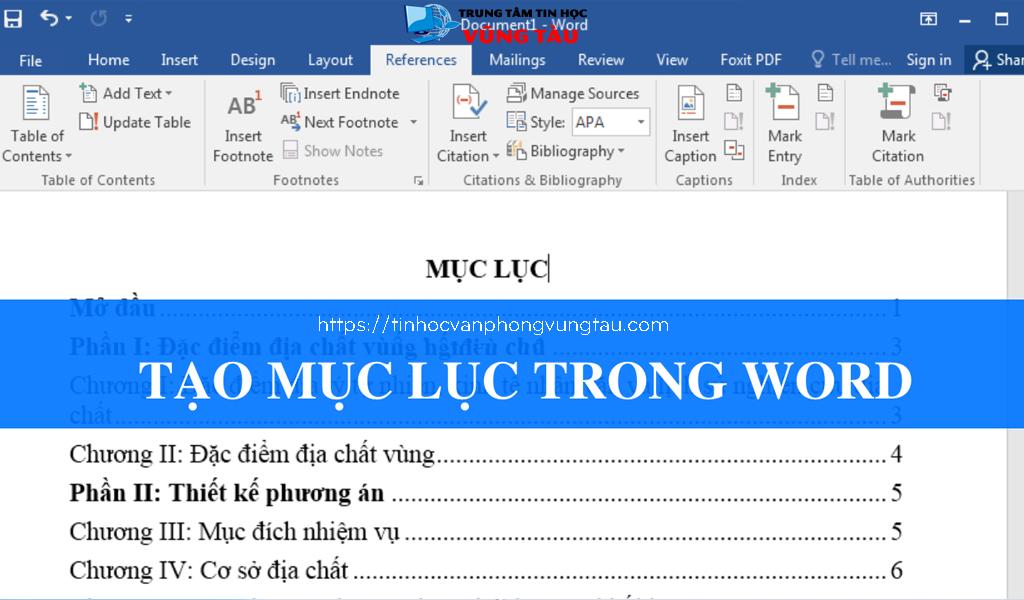Viewport: 1024px width, 600px height.
Task: Switch to the Mailings tab
Action: coord(517,60)
